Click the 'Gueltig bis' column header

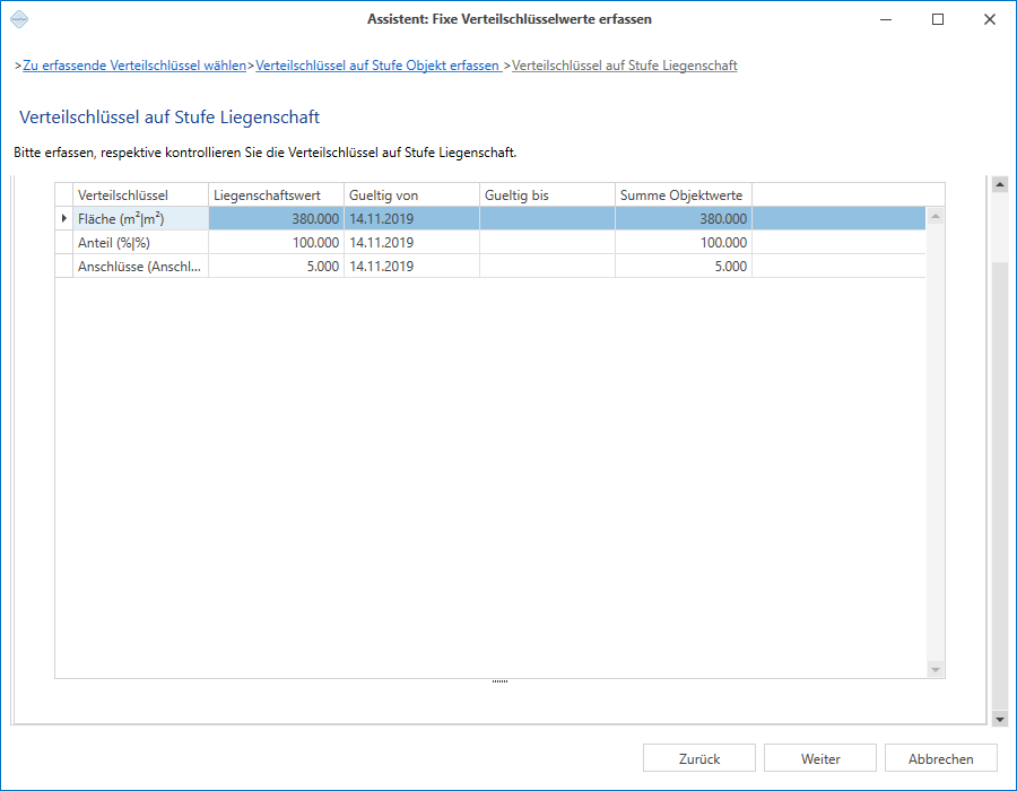point(547,195)
